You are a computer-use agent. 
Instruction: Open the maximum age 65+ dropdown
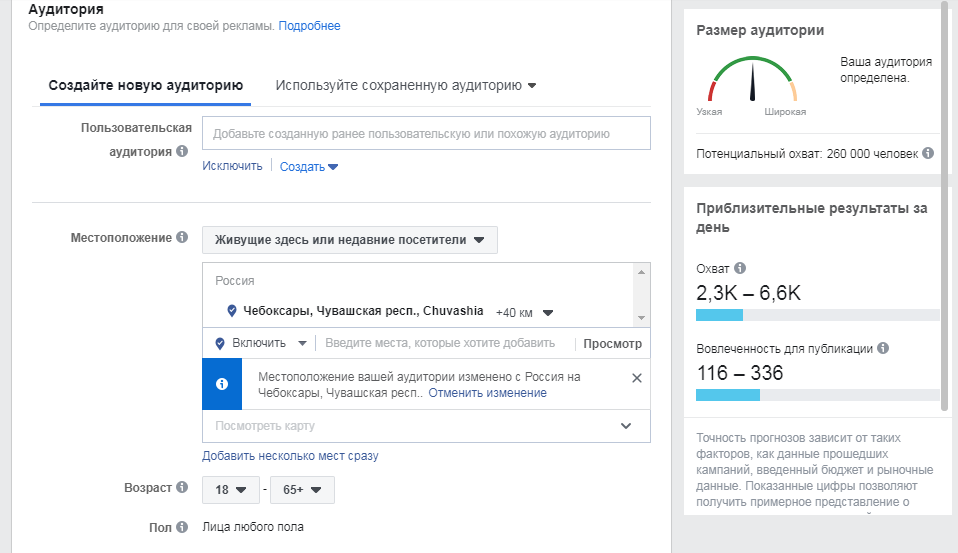(x=302, y=490)
